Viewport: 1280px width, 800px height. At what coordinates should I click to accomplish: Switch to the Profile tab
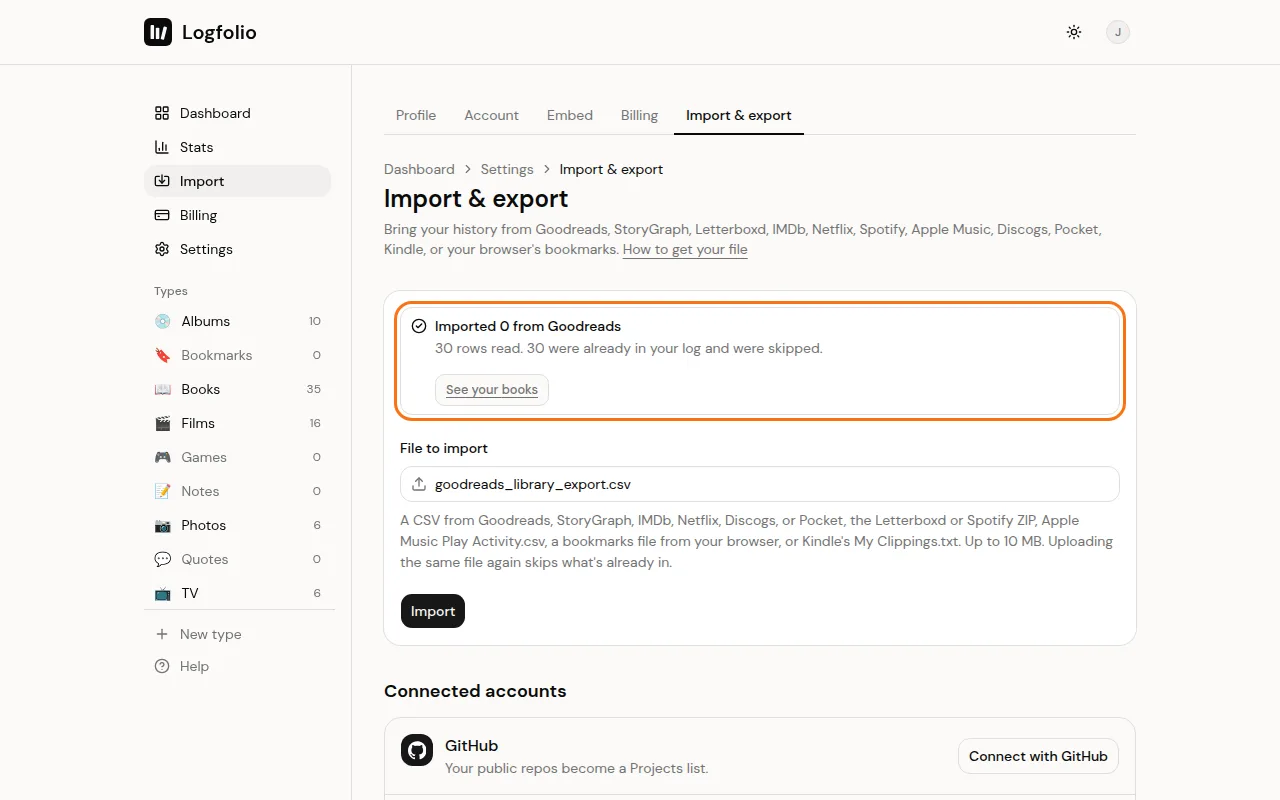[x=416, y=115]
